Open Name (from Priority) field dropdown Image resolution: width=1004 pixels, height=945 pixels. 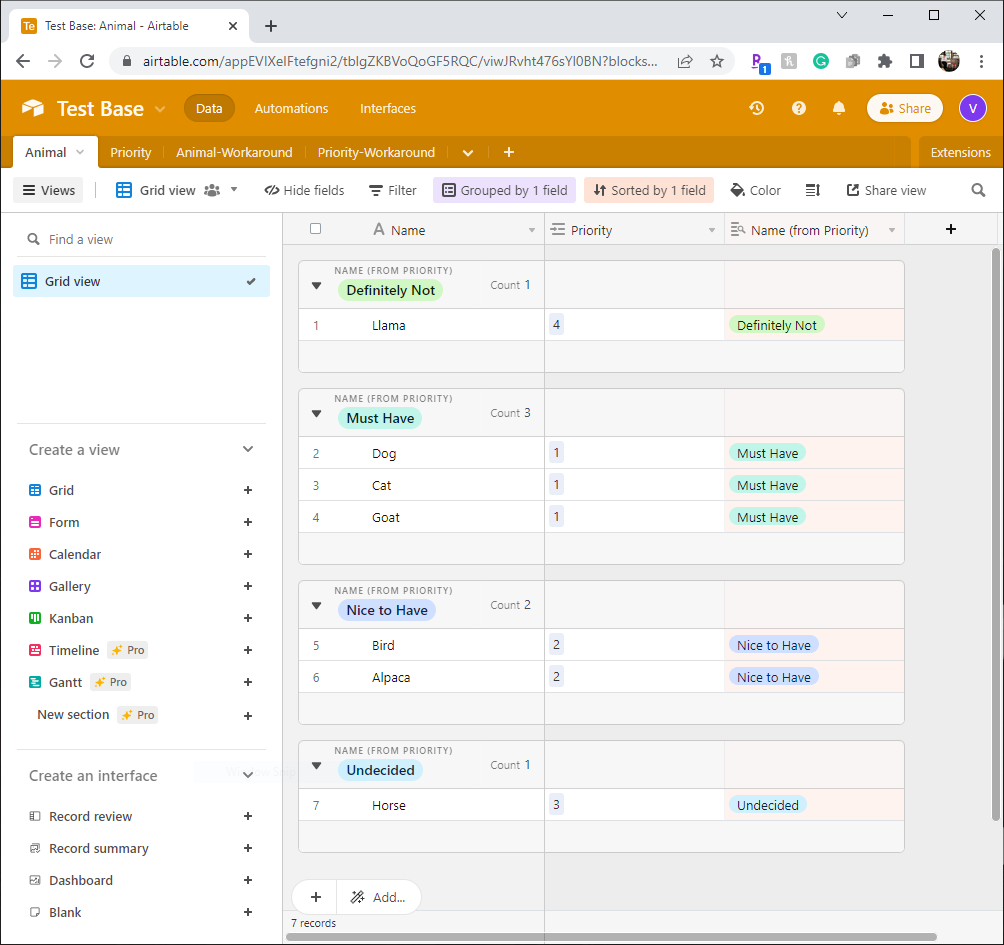[891, 230]
